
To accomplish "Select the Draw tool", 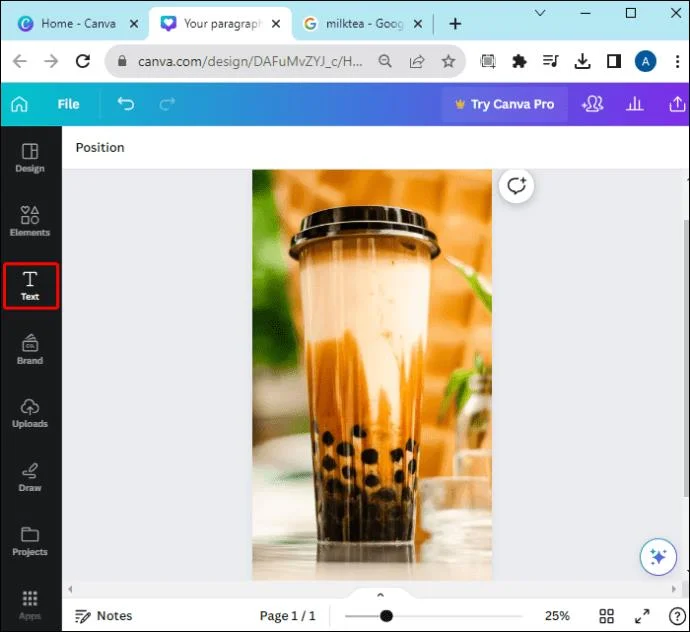I will click(x=30, y=478).
